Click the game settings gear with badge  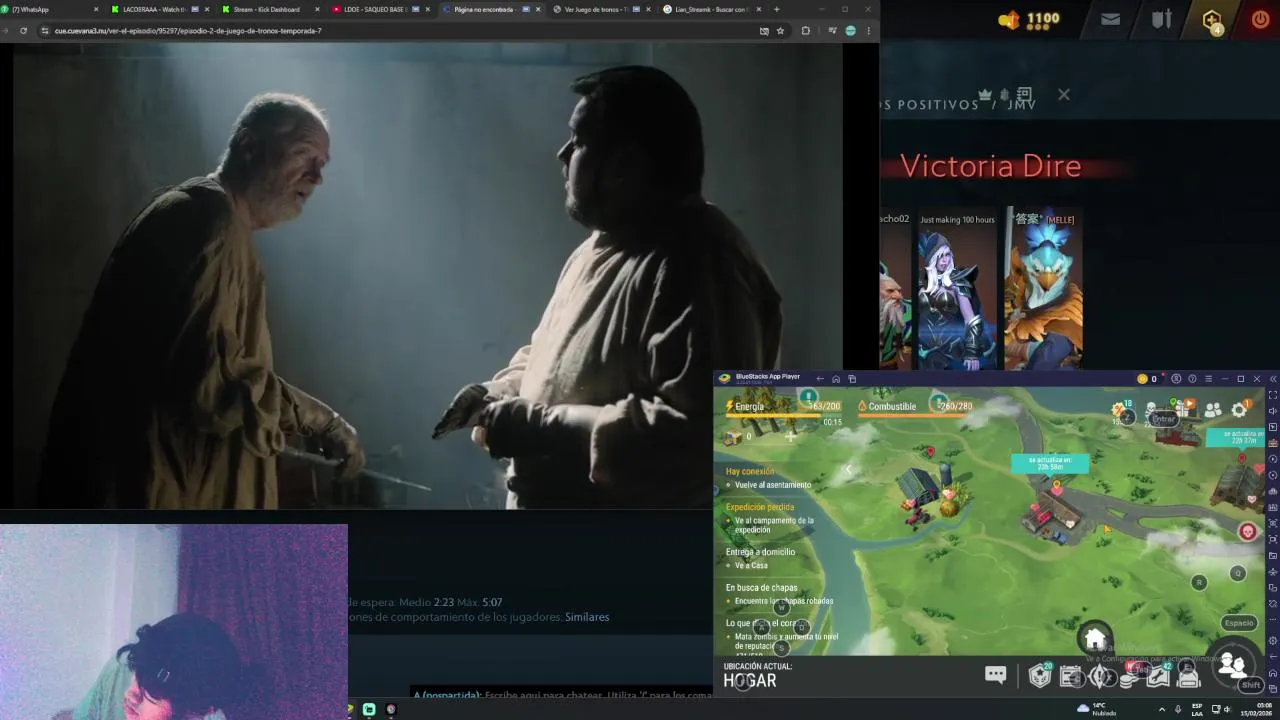click(1240, 408)
